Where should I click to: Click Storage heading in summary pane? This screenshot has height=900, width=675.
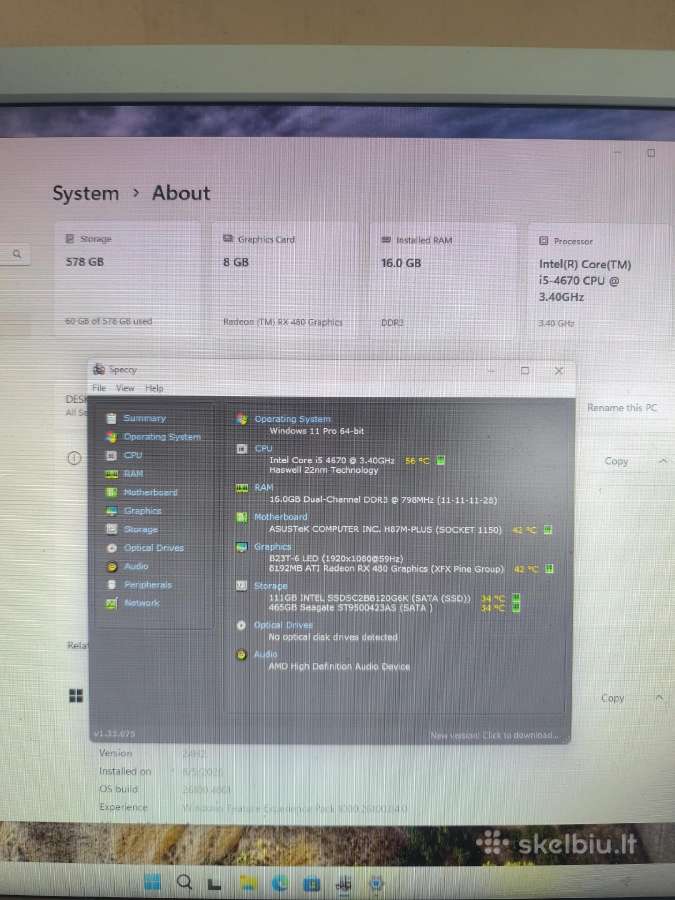270,586
